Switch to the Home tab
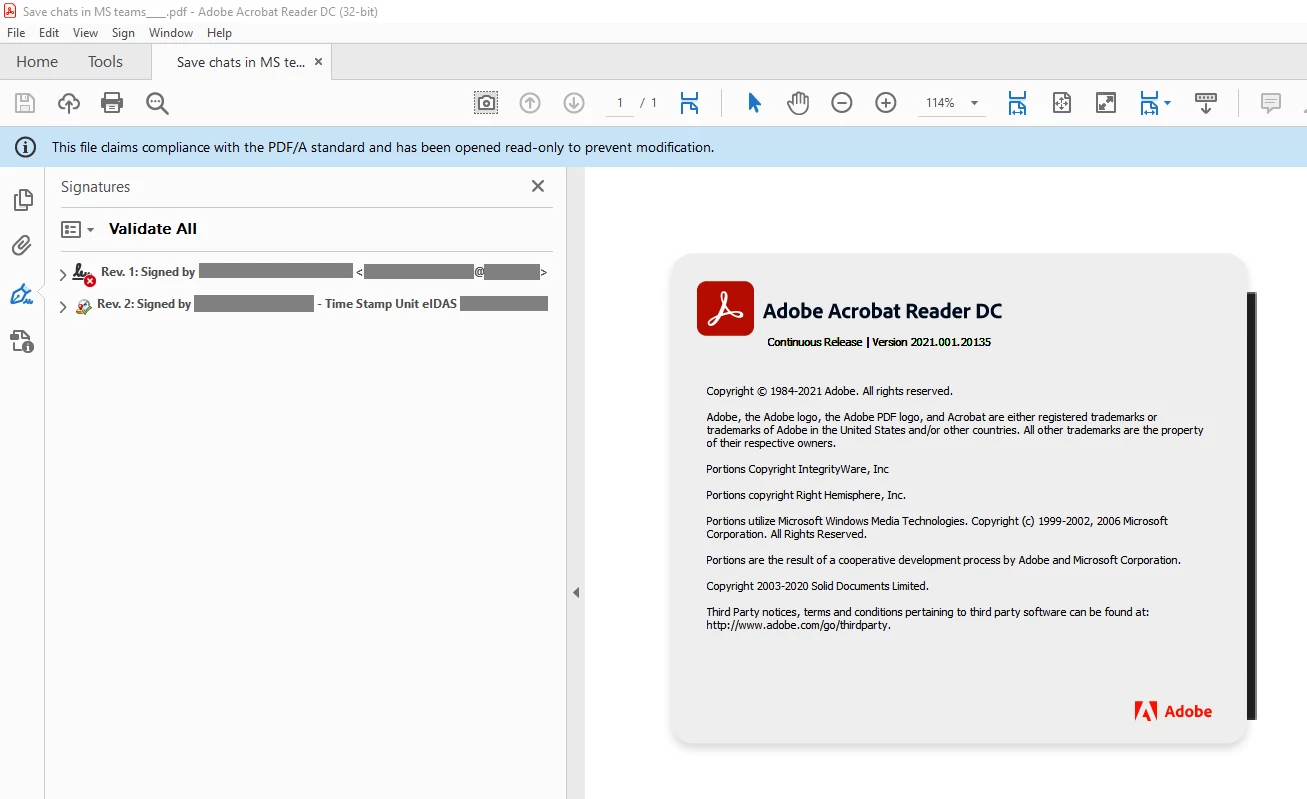 [37, 62]
